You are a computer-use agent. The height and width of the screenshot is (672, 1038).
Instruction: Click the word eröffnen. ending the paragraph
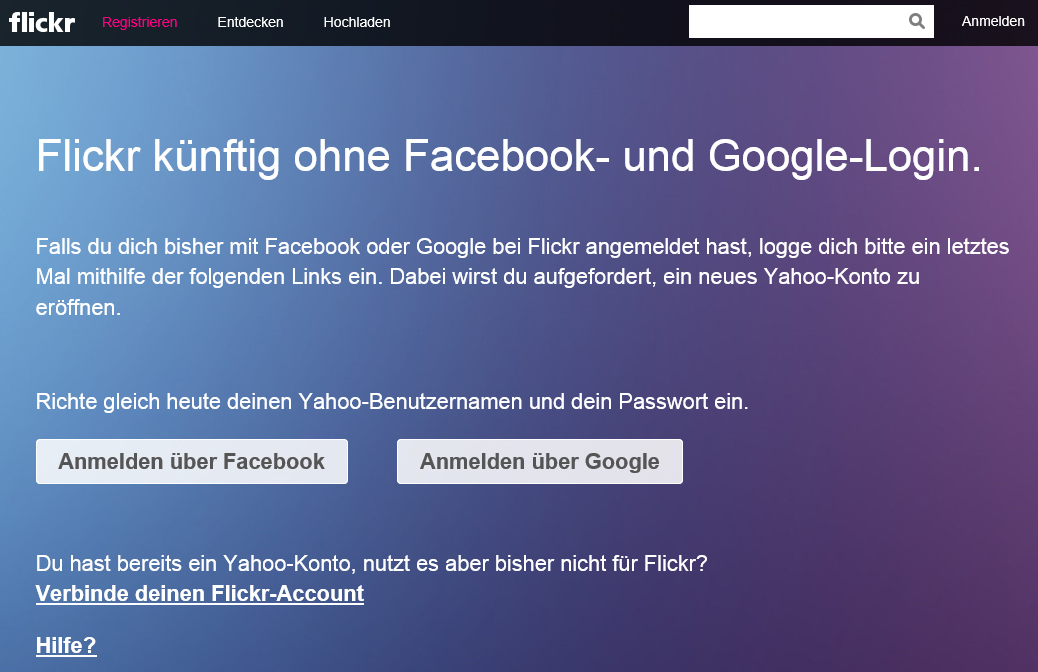click(78, 308)
